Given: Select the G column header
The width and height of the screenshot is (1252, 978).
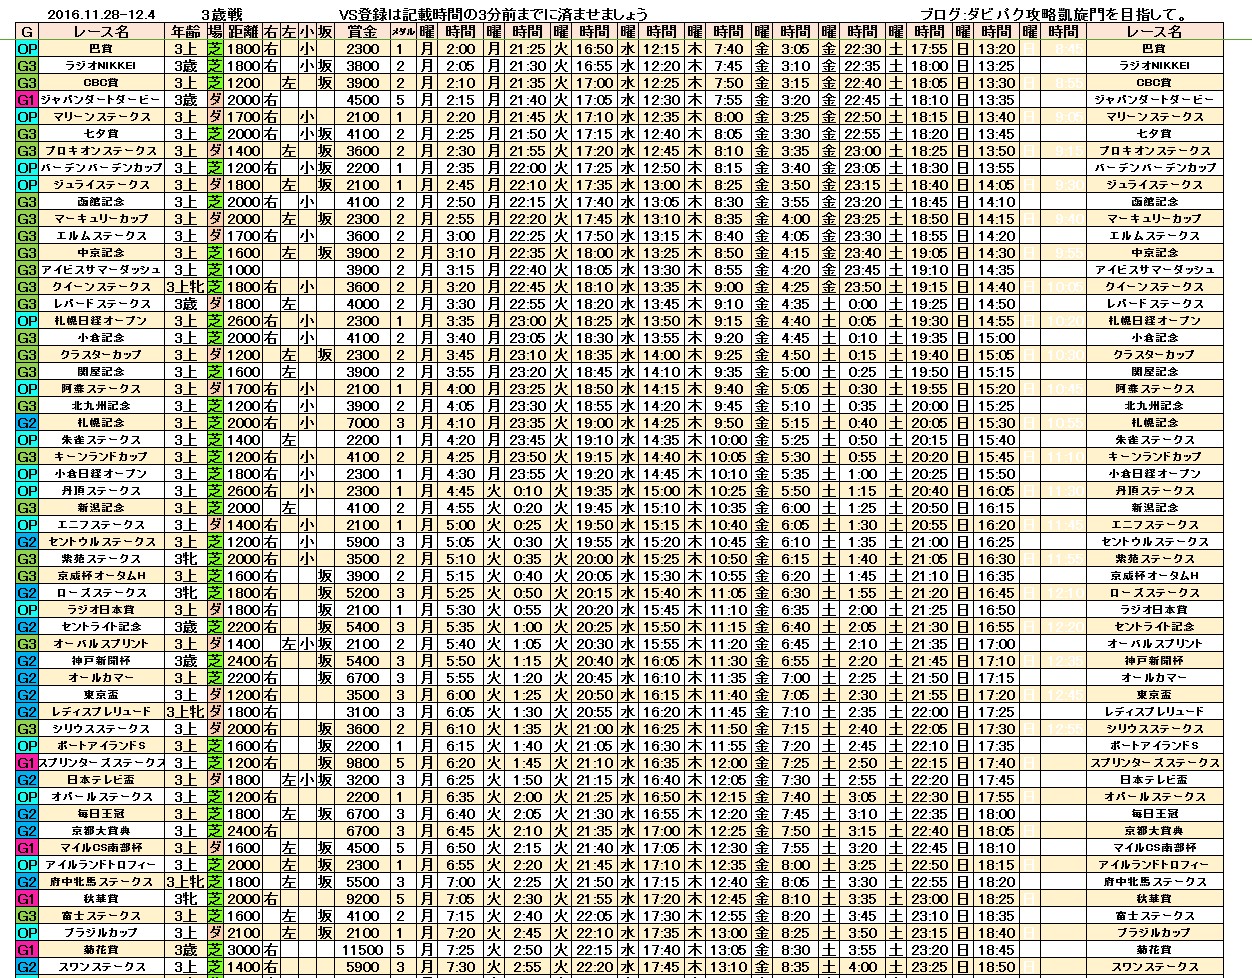Looking at the screenshot, I should click(x=27, y=32).
